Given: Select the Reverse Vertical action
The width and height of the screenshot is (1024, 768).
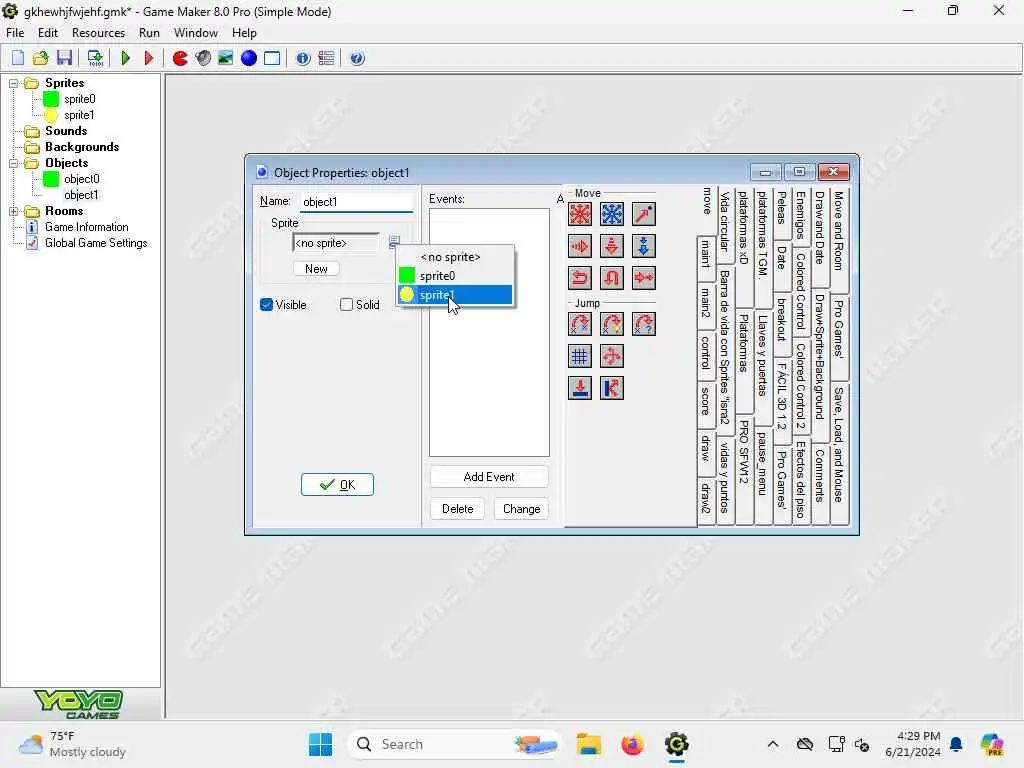Looking at the screenshot, I should click(x=612, y=278).
